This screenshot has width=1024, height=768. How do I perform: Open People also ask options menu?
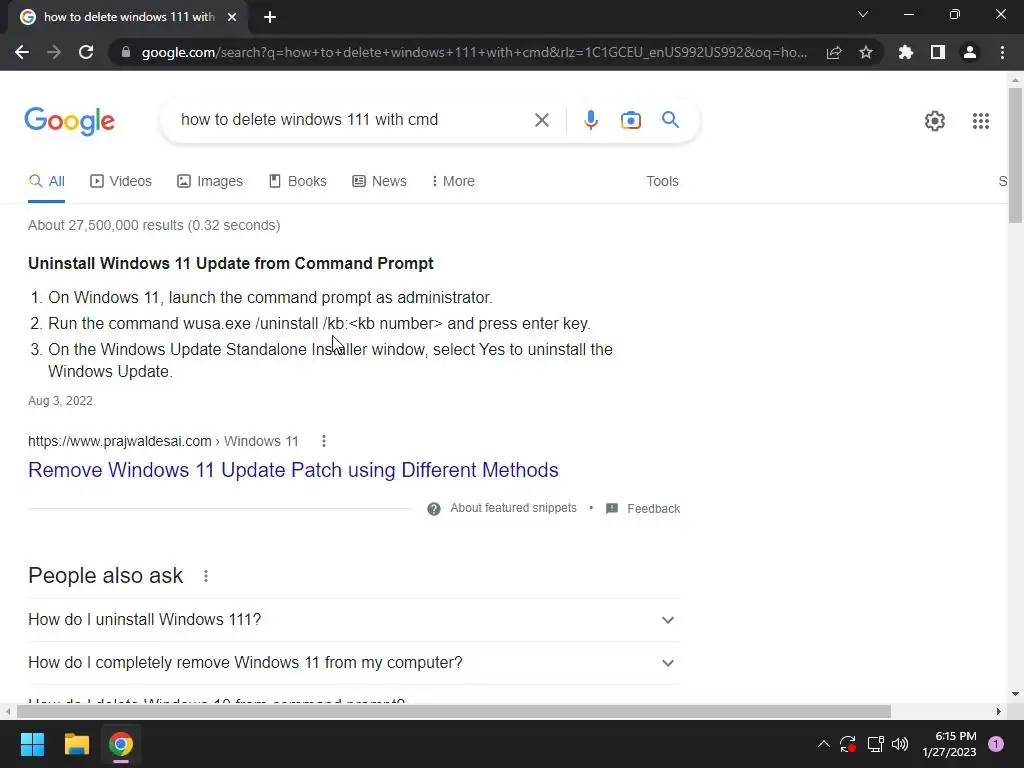(206, 576)
